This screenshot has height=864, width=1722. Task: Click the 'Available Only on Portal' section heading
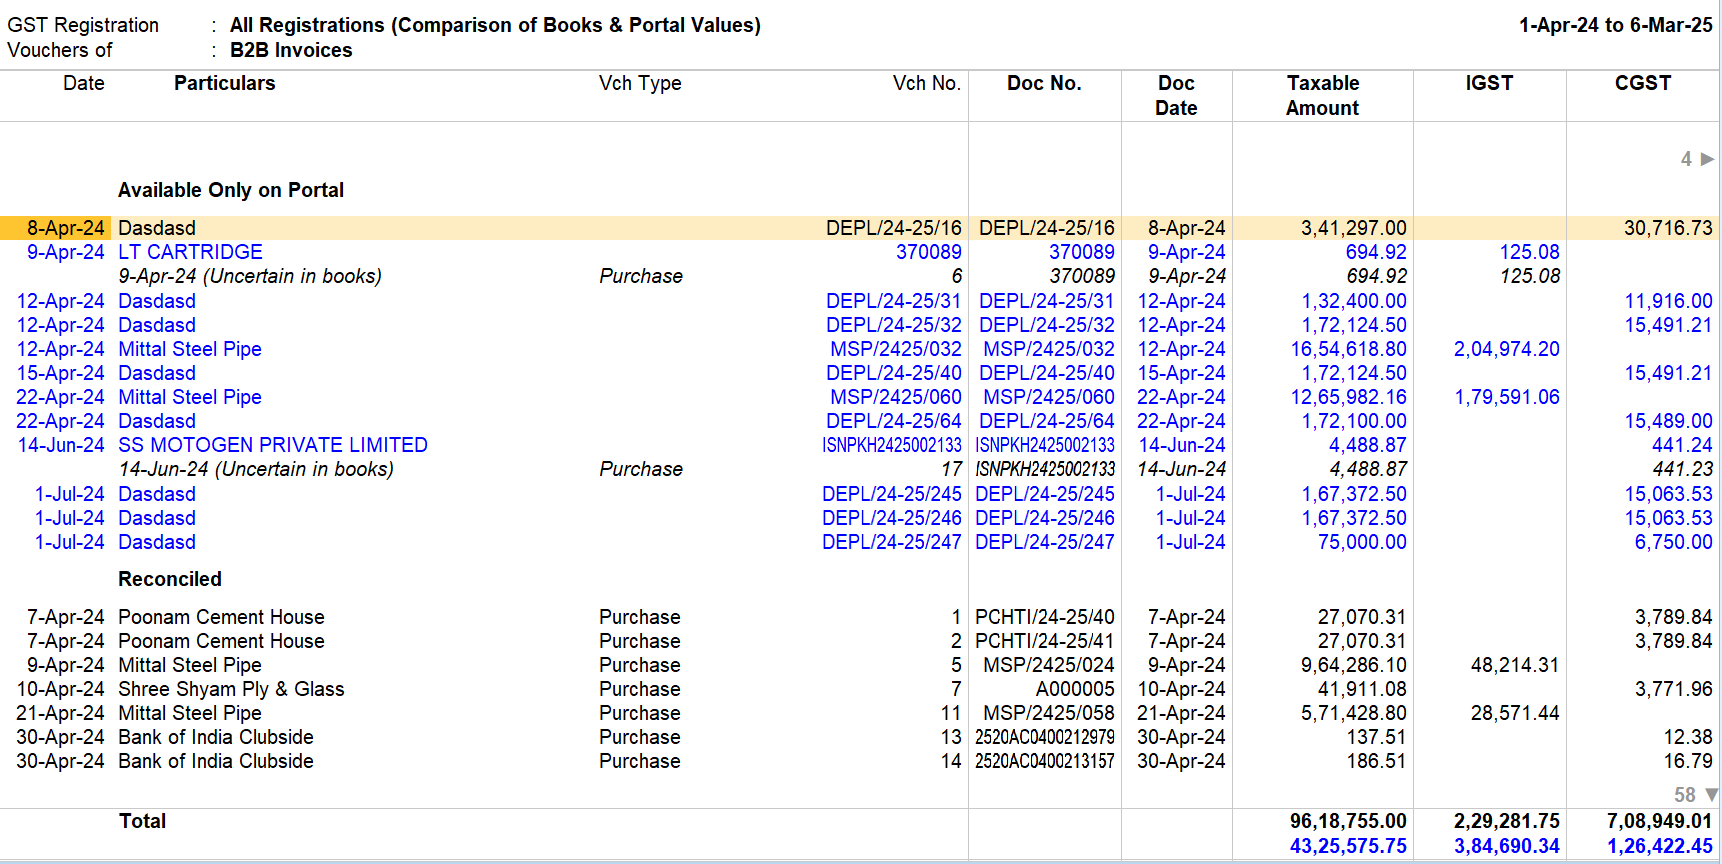pyautogui.click(x=231, y=190)
